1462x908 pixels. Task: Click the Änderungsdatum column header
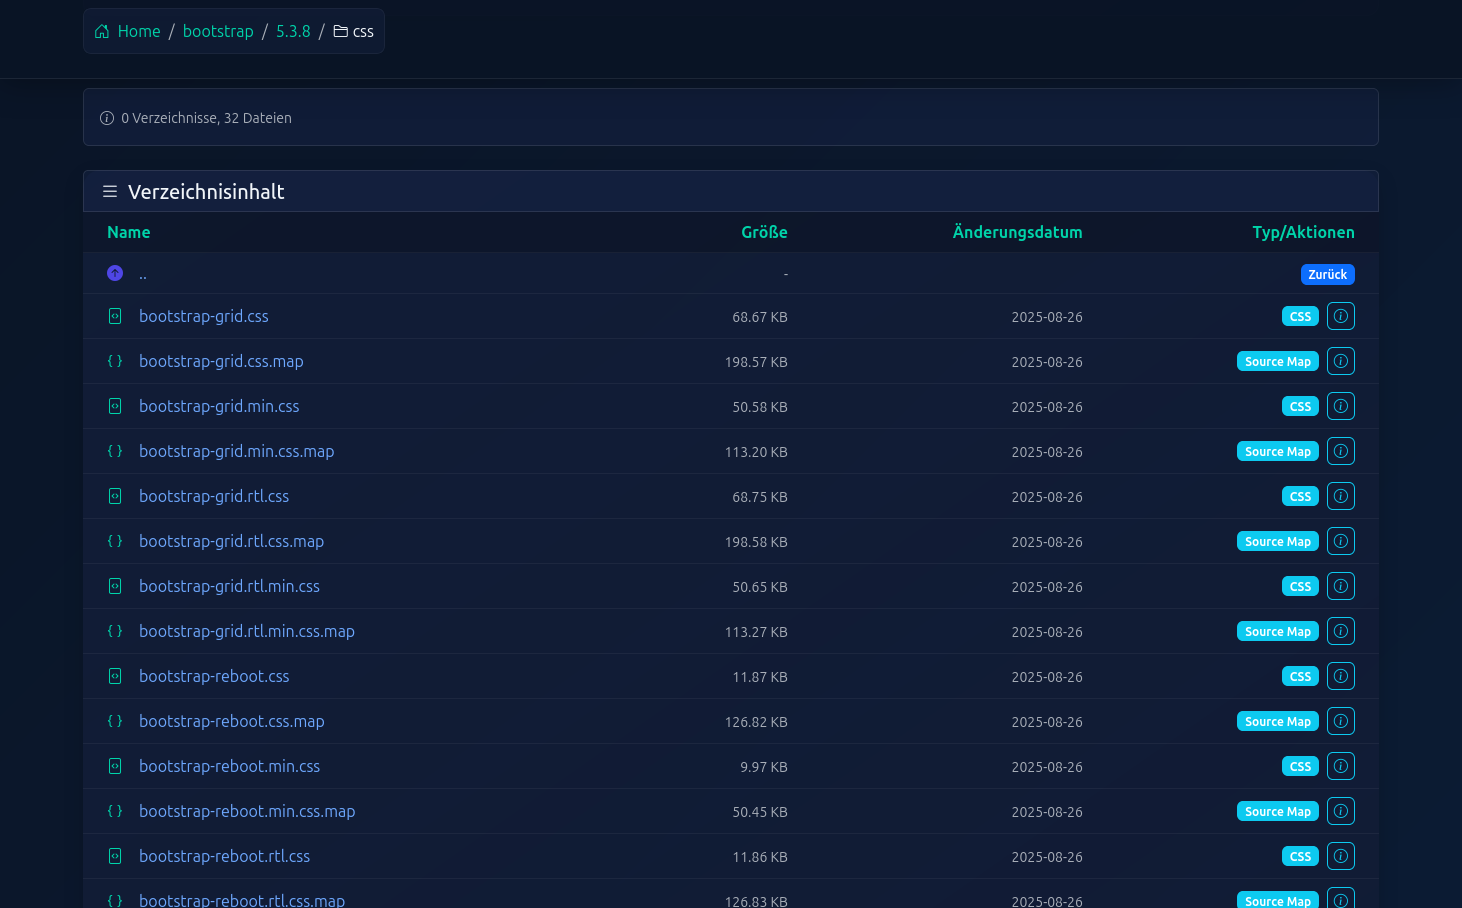[1017, 232]
